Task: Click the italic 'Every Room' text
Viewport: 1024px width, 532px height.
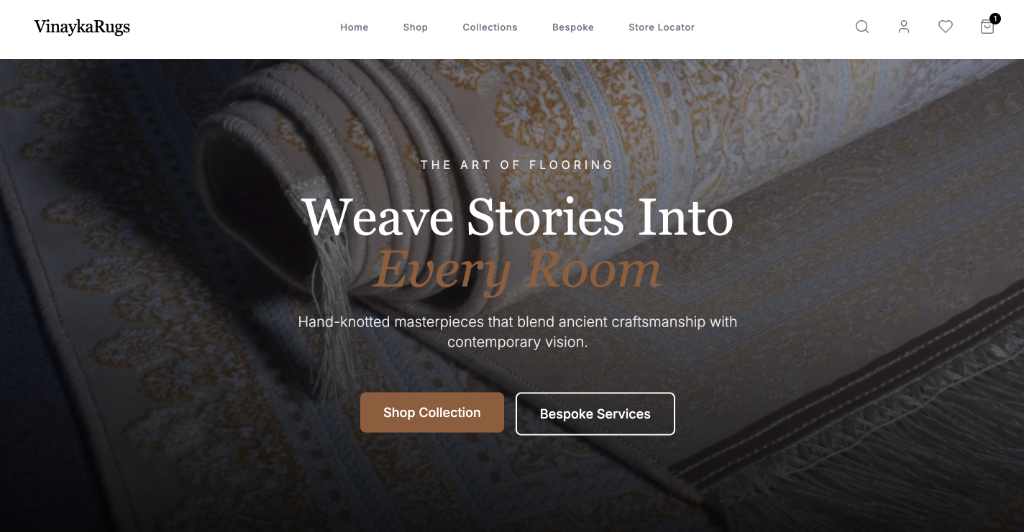Action: 517,269
